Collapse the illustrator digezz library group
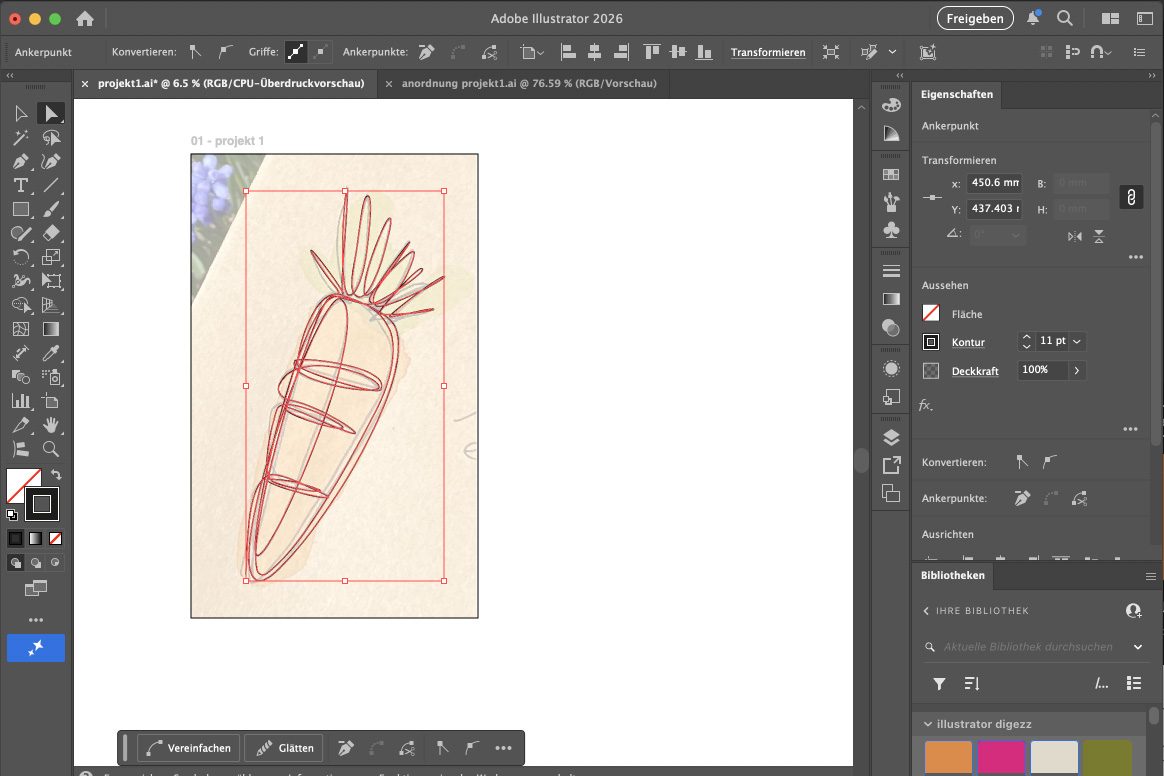This screenshot has height=776, width=1164. [x=928, y=723]
